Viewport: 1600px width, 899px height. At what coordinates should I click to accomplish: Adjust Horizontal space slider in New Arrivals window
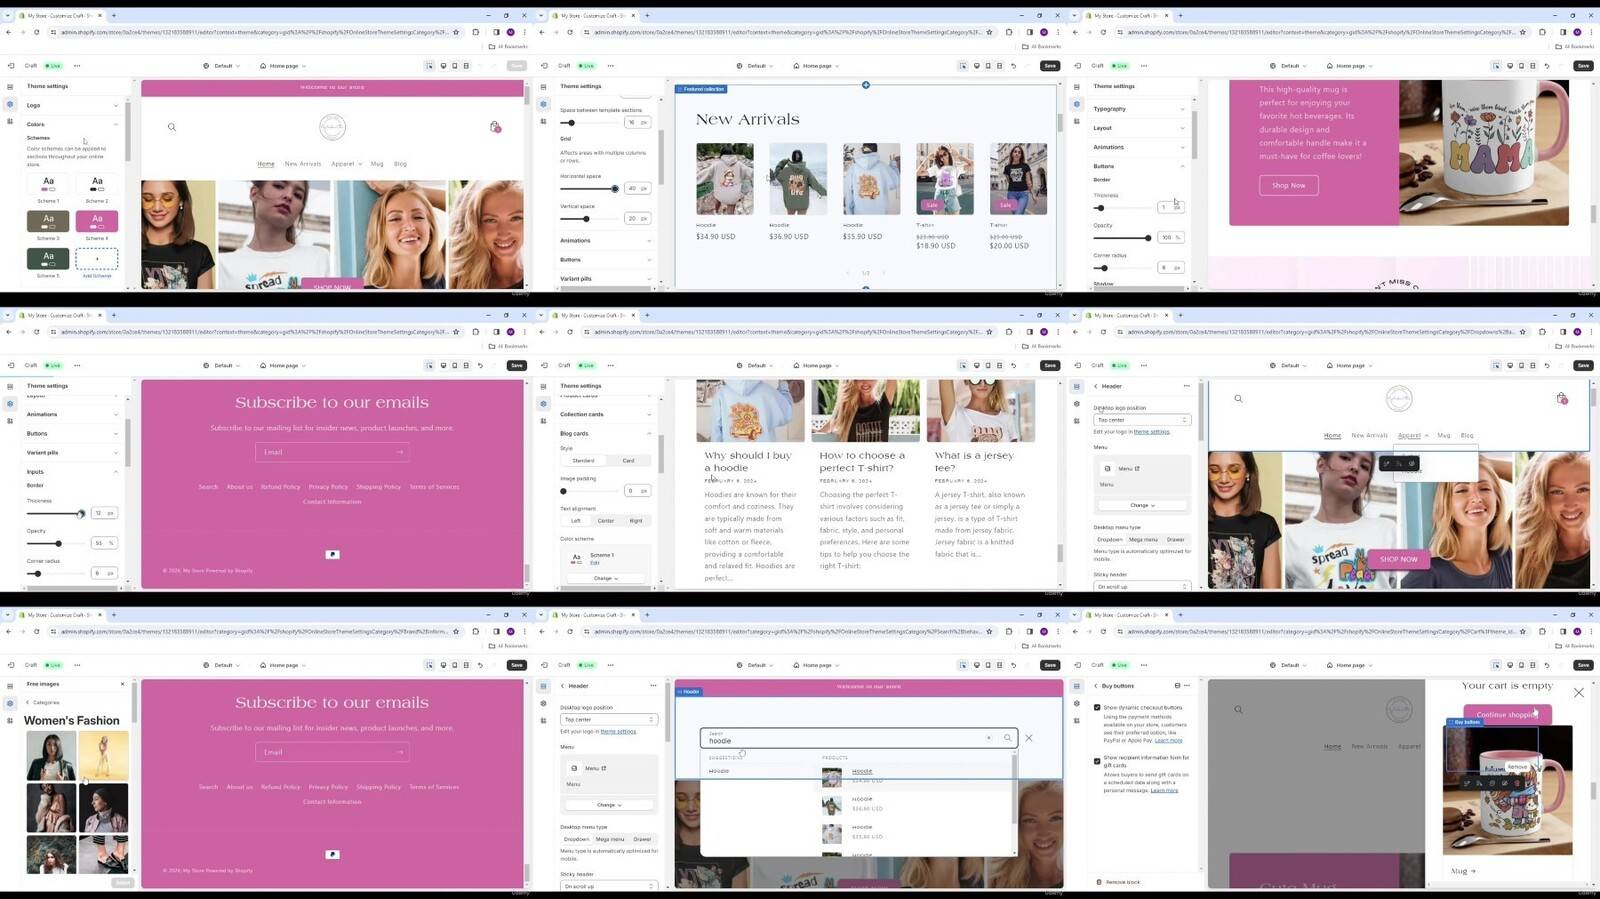tap(615, 188)
